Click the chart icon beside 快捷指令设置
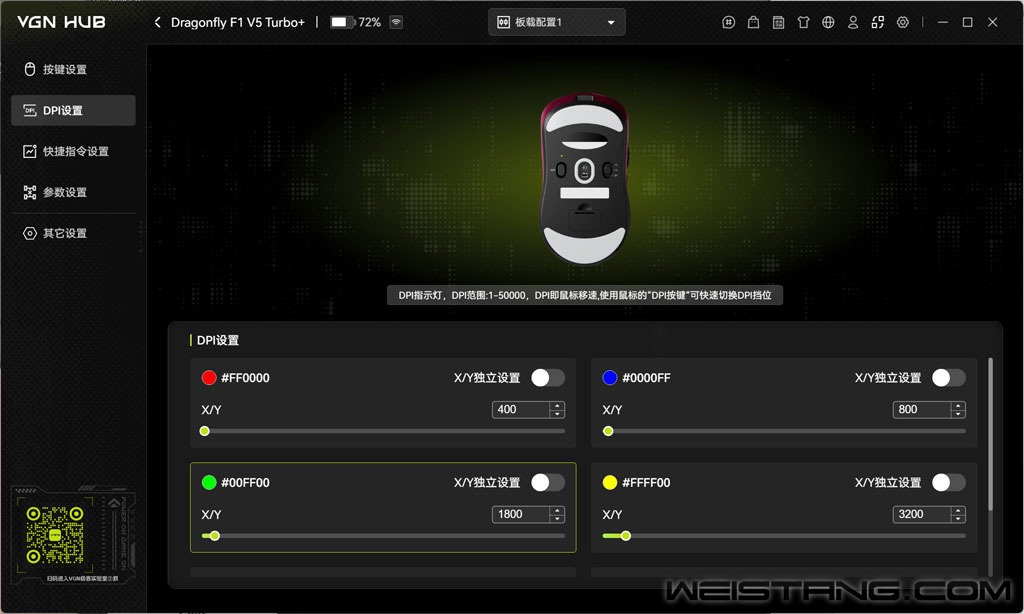Viewport: 1024px width, 614px height. point(29,152)
